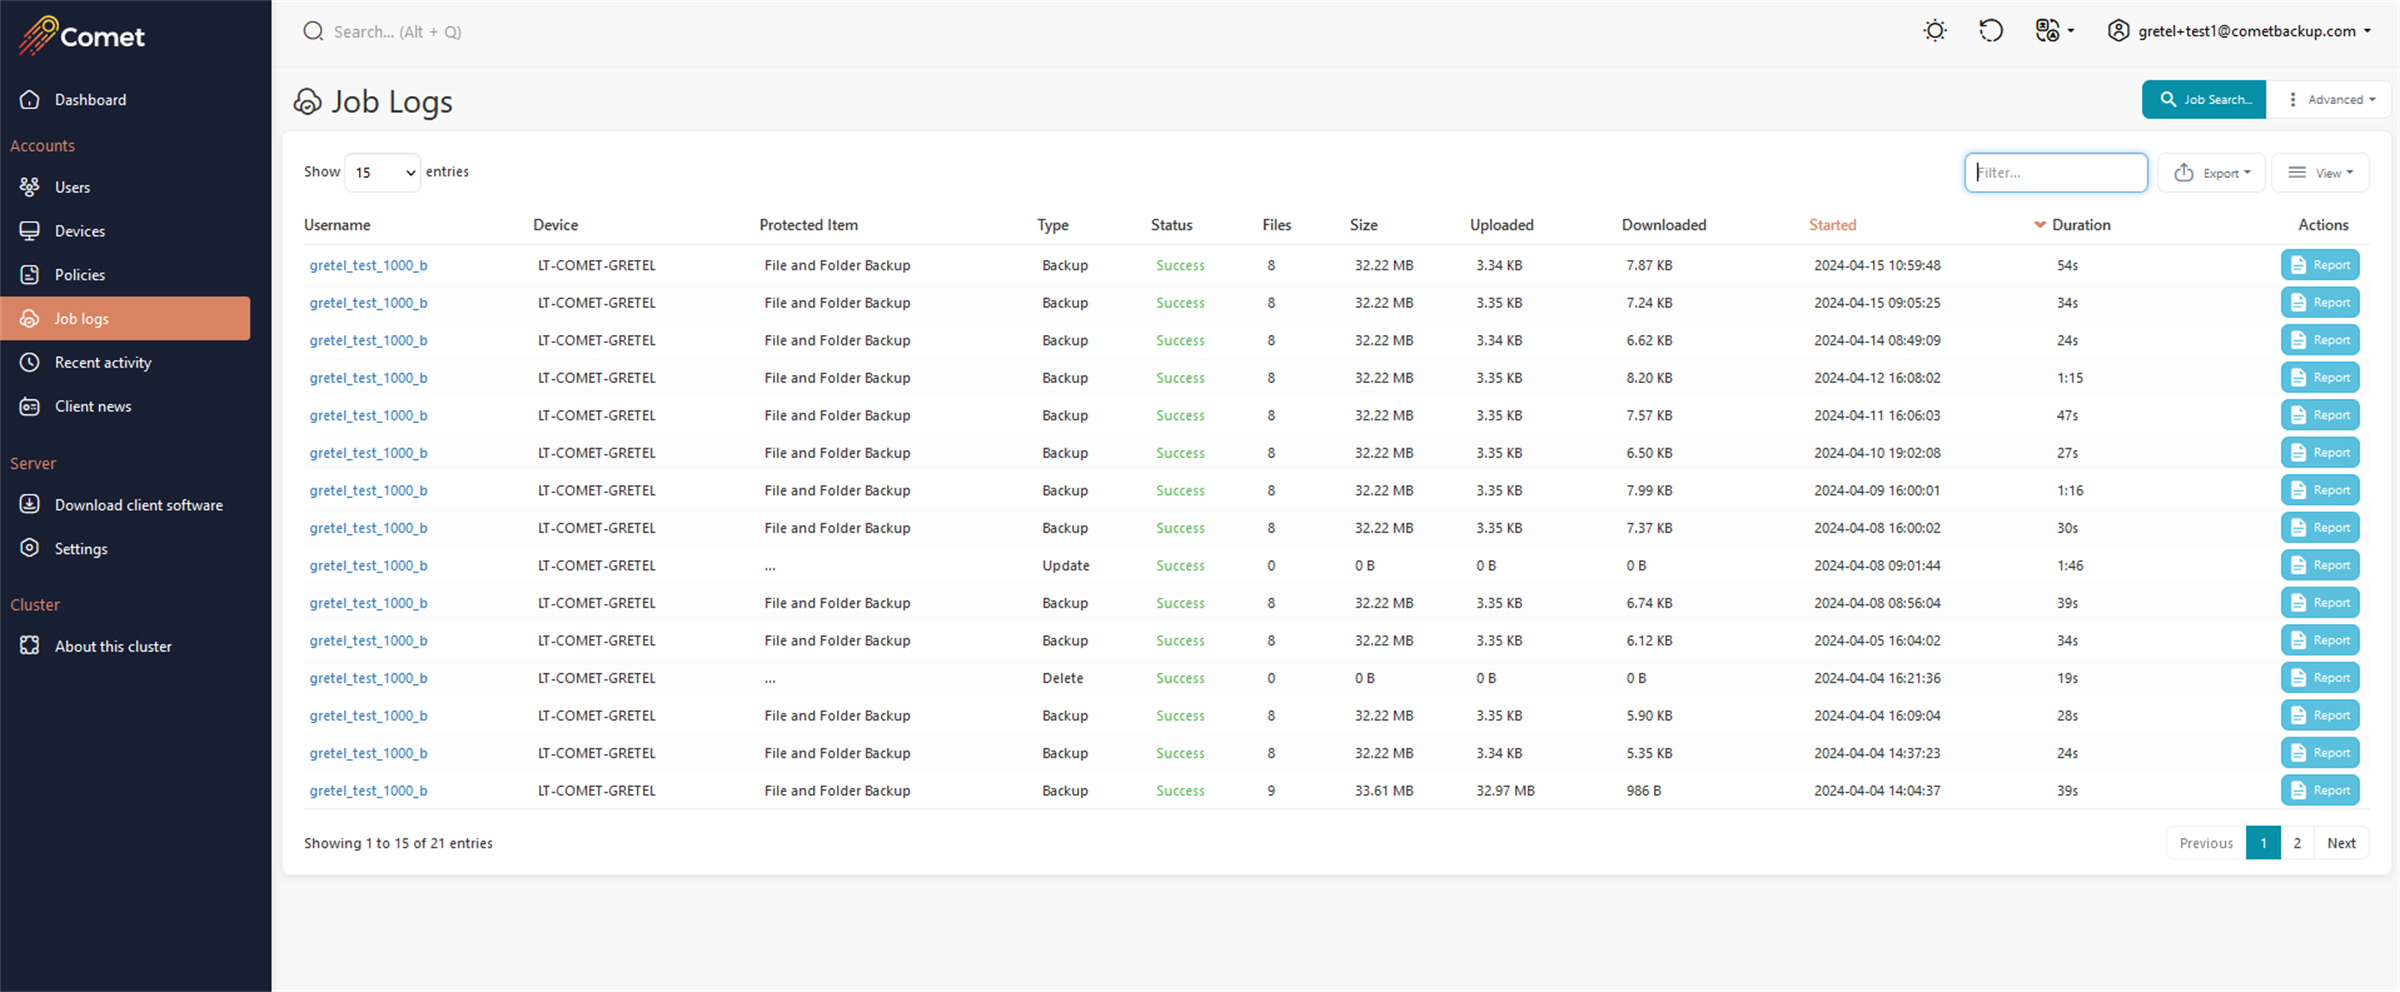Toggle sort on the Duration column
The height and width of the screenshot is (992, 2400).
pos(2080,224)
